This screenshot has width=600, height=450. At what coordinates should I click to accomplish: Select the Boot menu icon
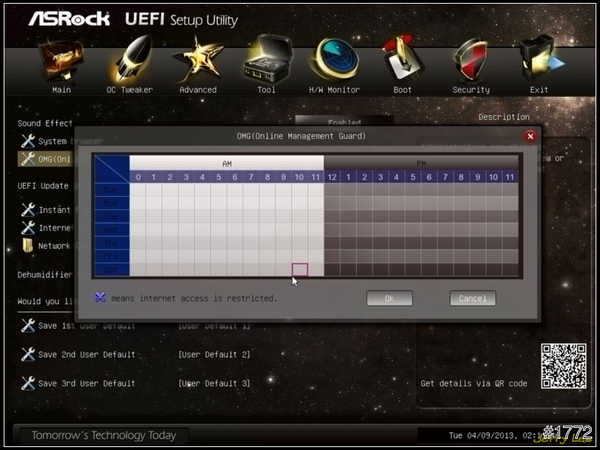(x=402, y=60)
